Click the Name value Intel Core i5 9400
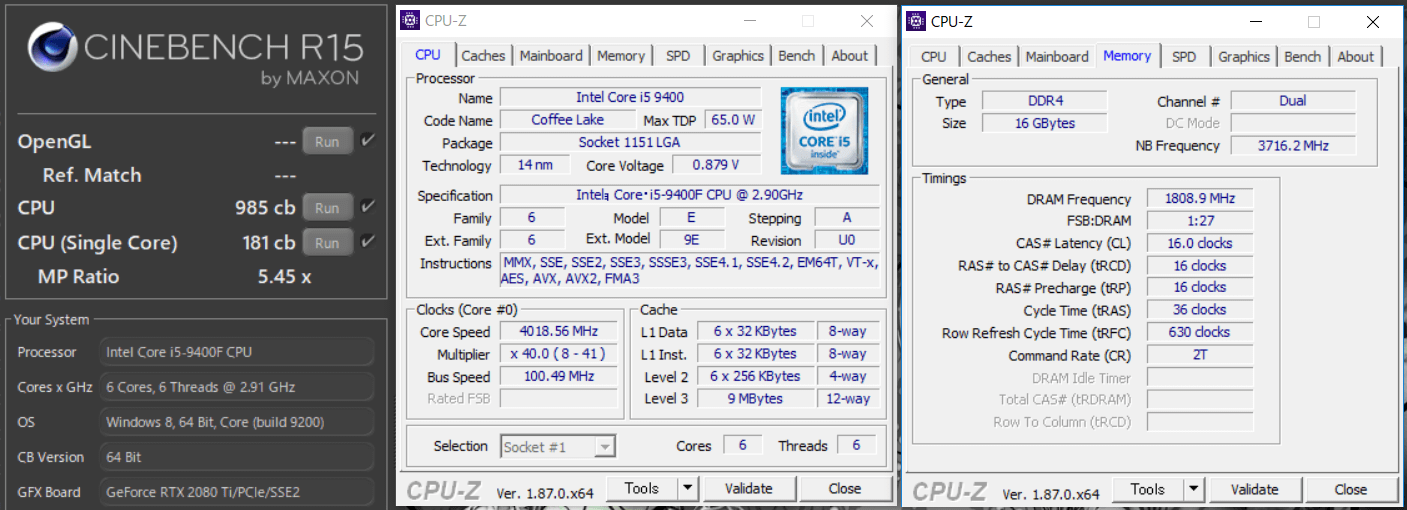This screenshot has width=1407, height=510. [630, 98]
